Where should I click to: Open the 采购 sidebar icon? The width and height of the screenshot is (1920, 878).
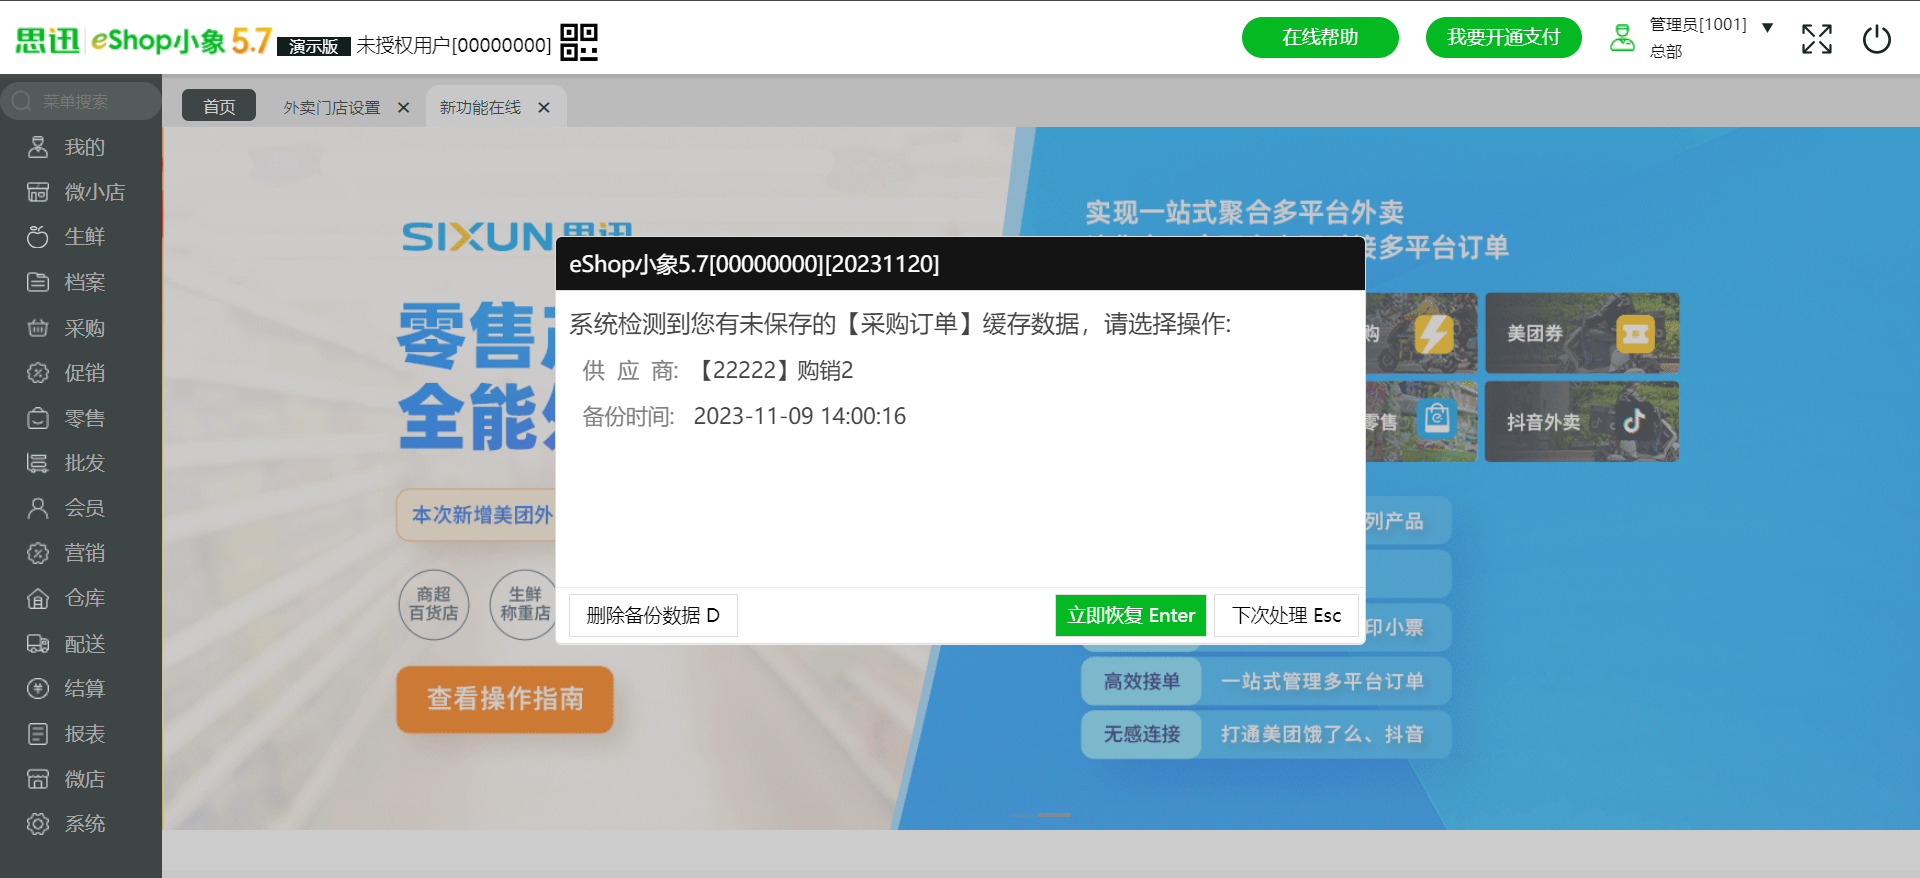tap(38, 328)
